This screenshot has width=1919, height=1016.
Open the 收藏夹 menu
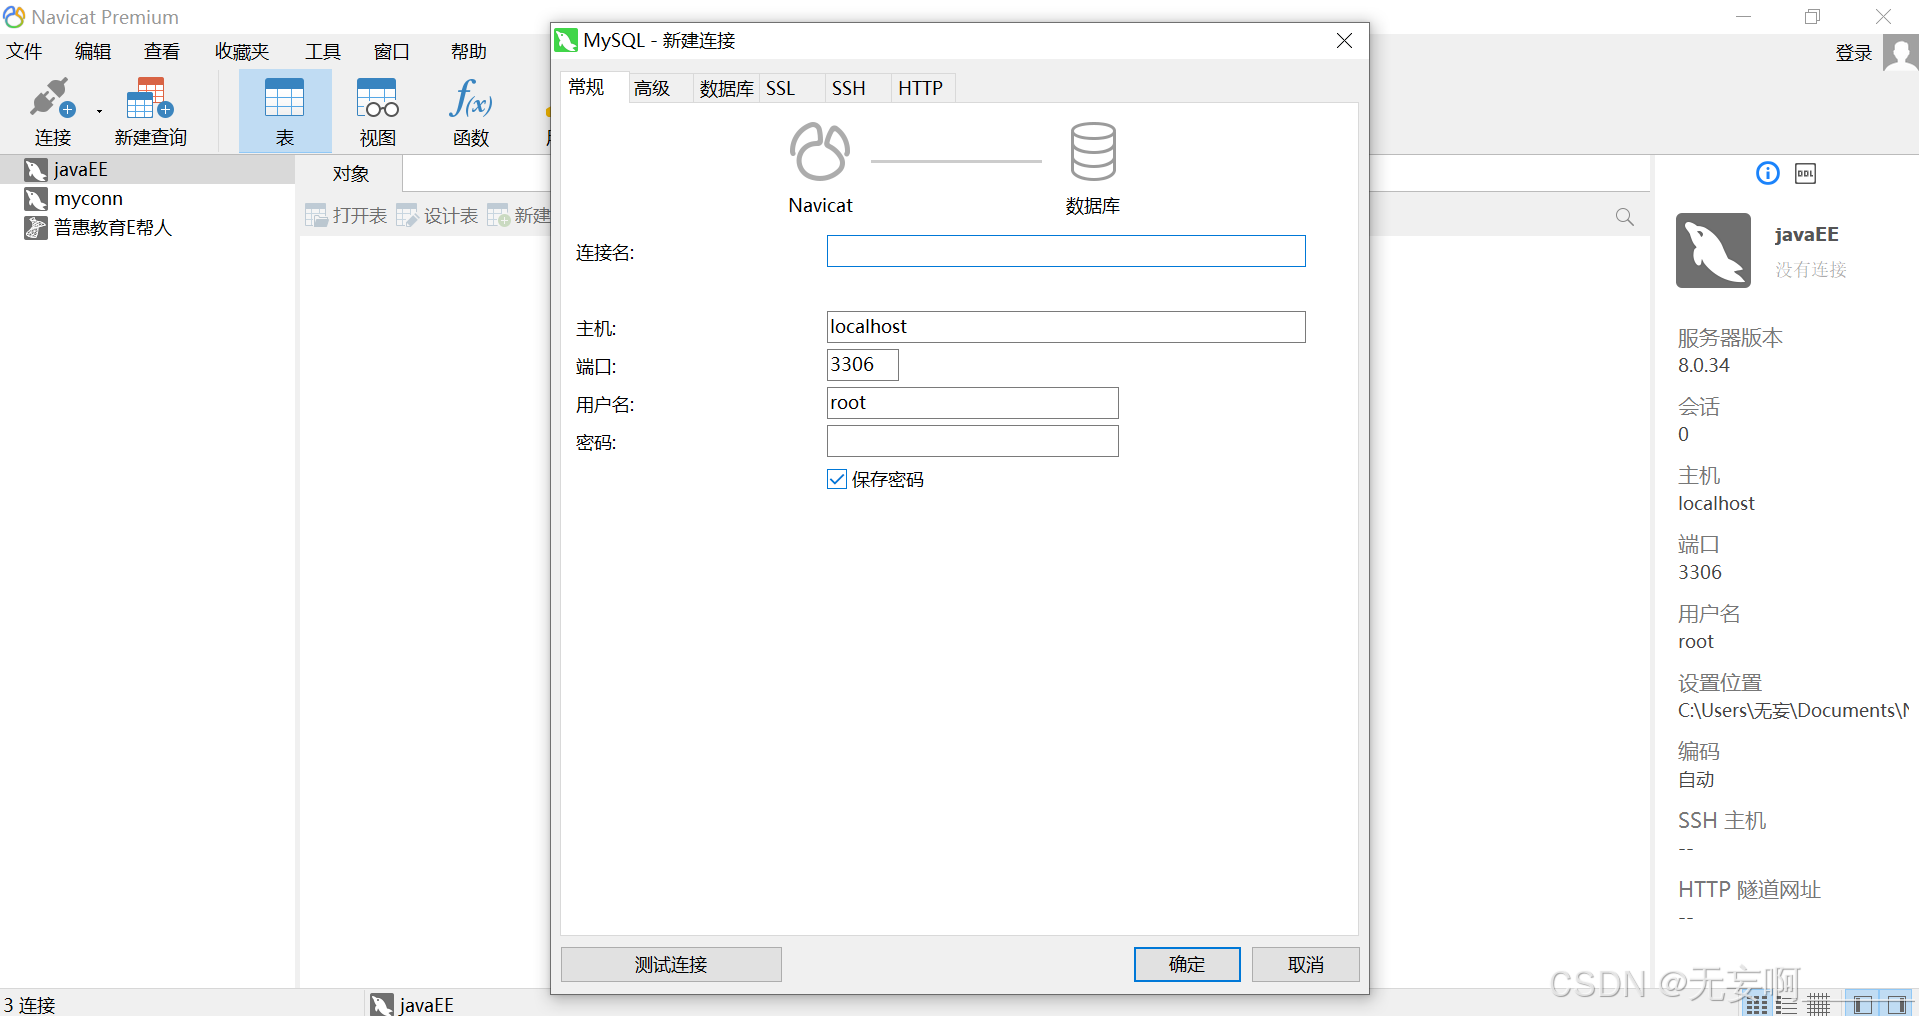(242, 51)
